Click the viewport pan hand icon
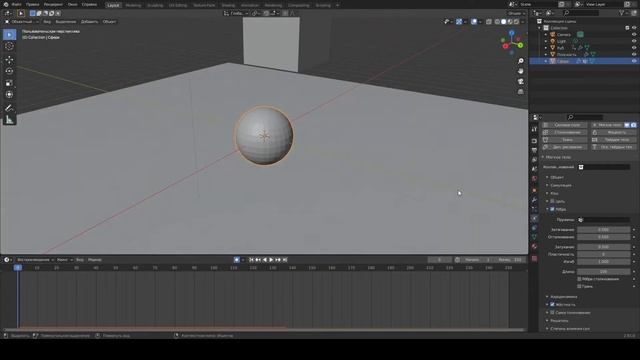 coord(520,71)
